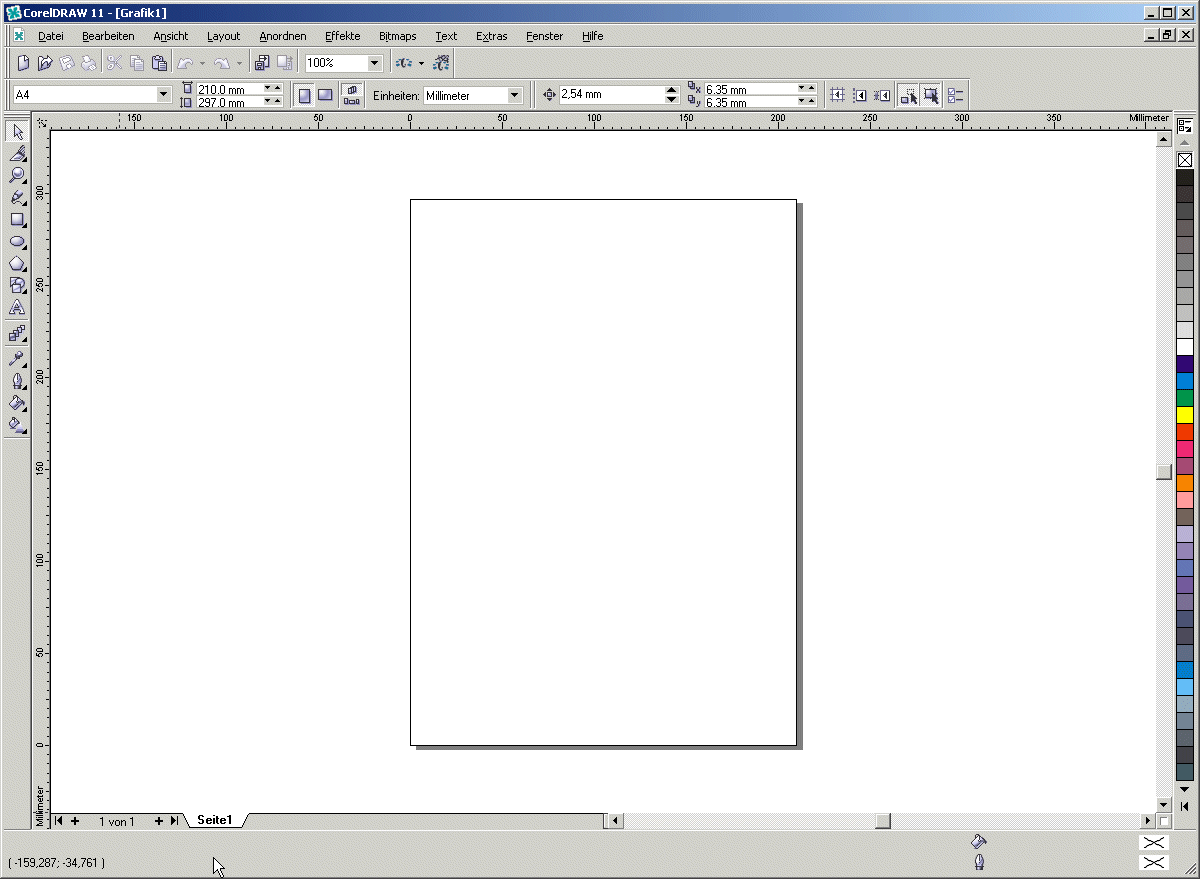This screenshot has width=1200, height=879.
Task: Click the Export toolbar icon
Action: click(284, 63)
